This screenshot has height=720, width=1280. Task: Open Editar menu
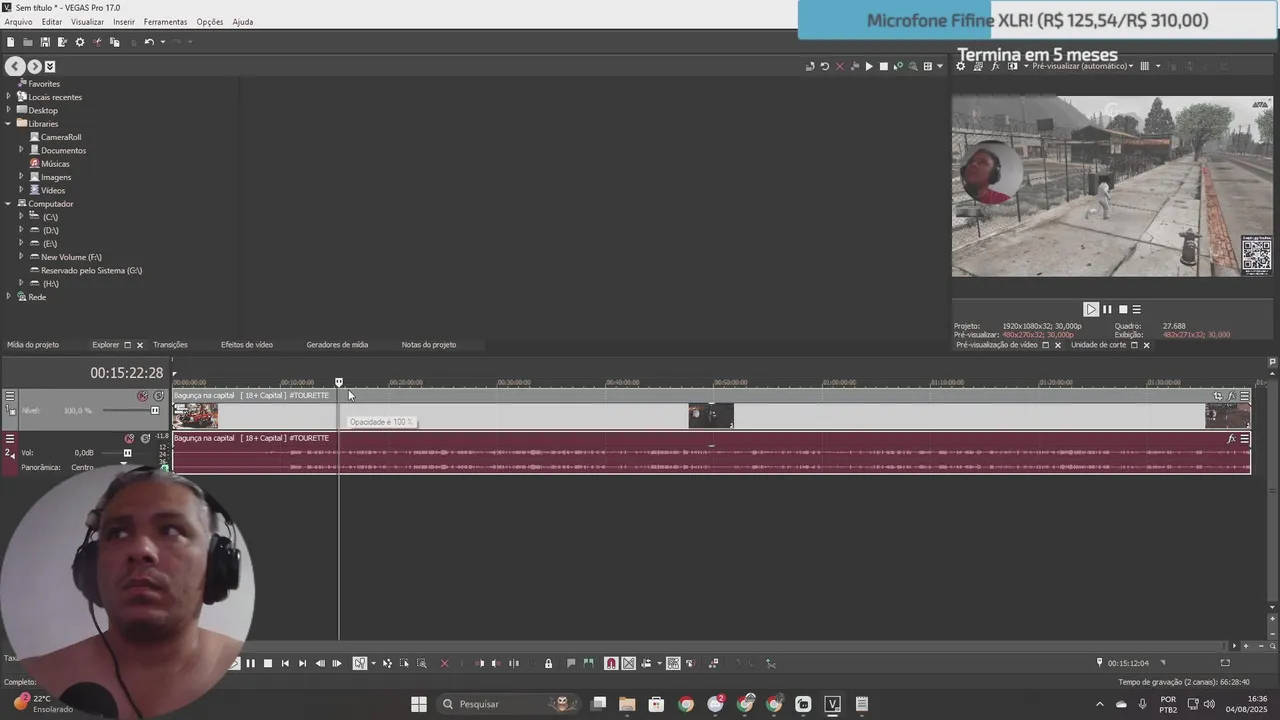click(x=52, y=22)
